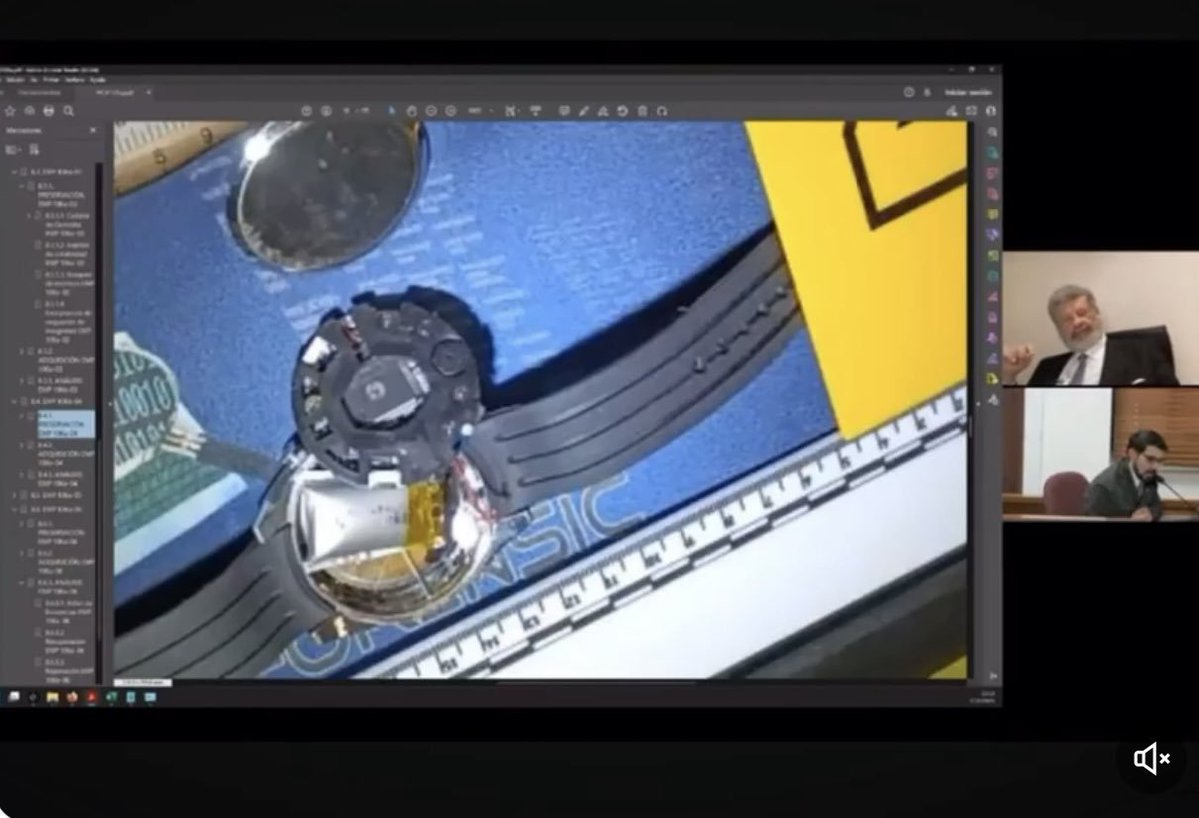Collapse the 8.3.1 PRESERVACIÓN bookmark
The width and height of the screenshot is (1199, 818).
[x=22, y=187]
